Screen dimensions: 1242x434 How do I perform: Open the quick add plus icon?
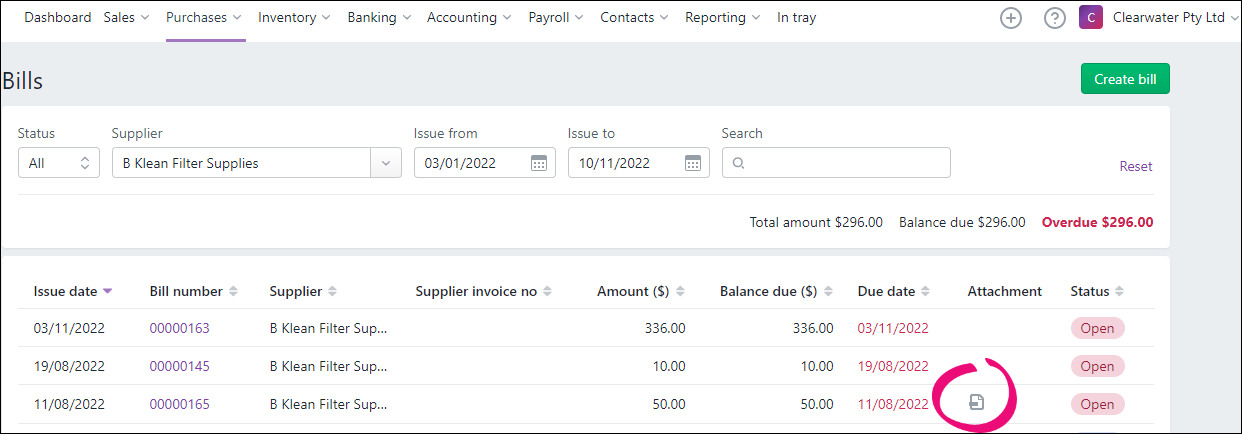click(1011, 18)
